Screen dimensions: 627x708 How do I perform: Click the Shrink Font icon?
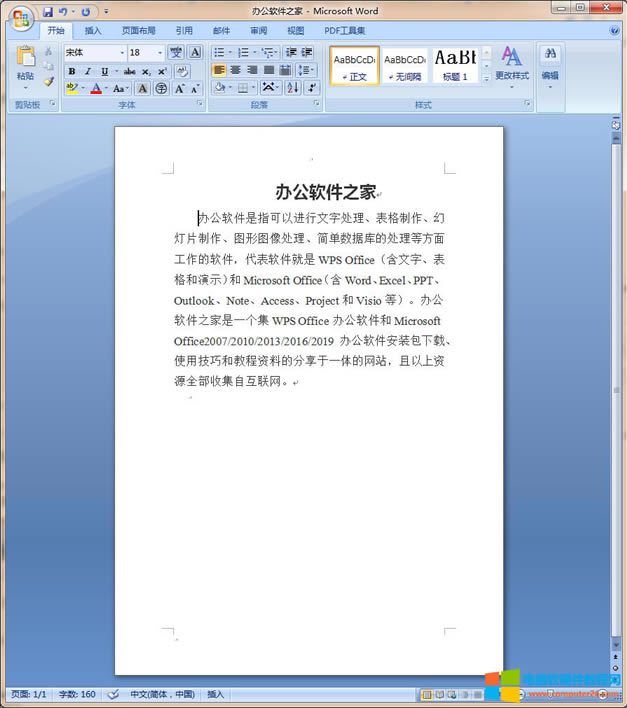(195, 88)
